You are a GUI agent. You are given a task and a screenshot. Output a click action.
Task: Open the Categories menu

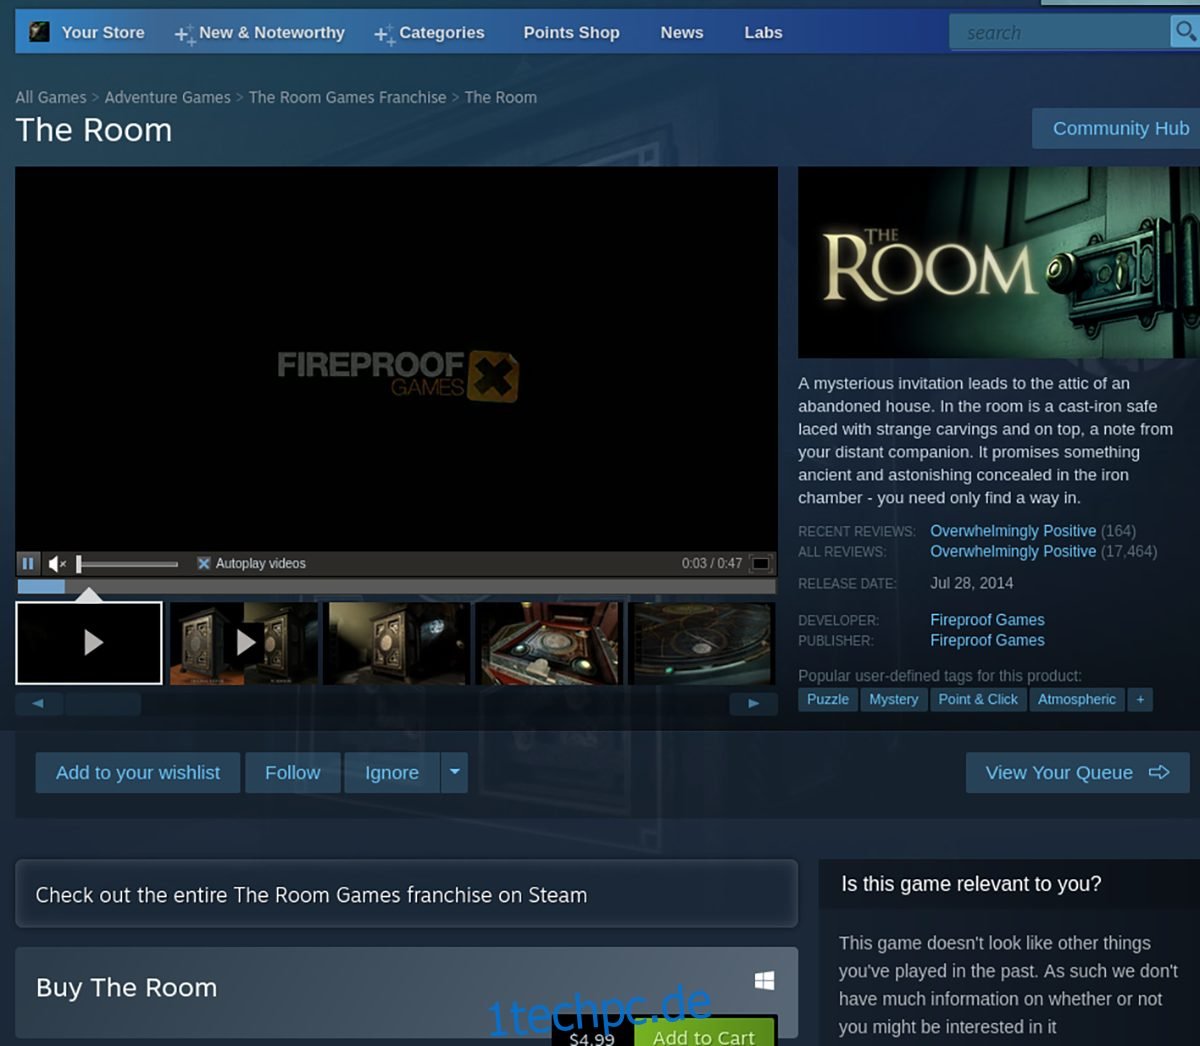(430, 33)
